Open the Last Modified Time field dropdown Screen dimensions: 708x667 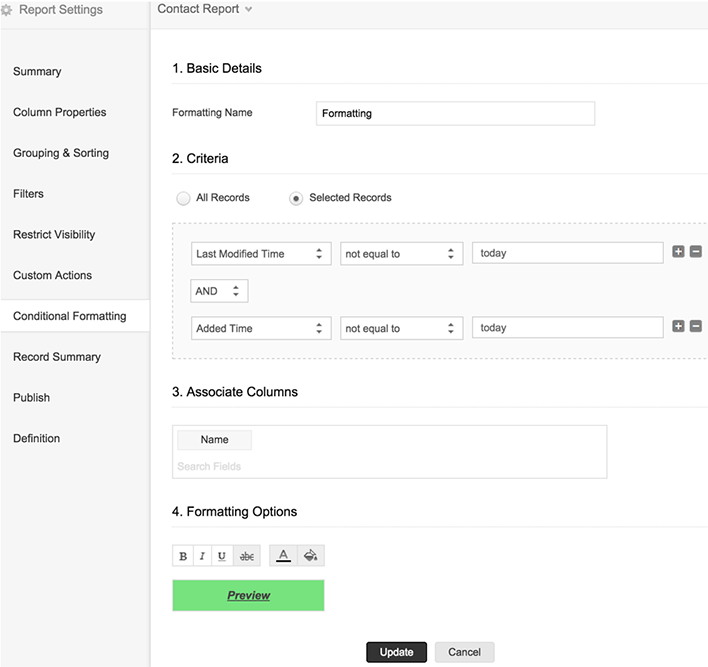tap(261, 254)
